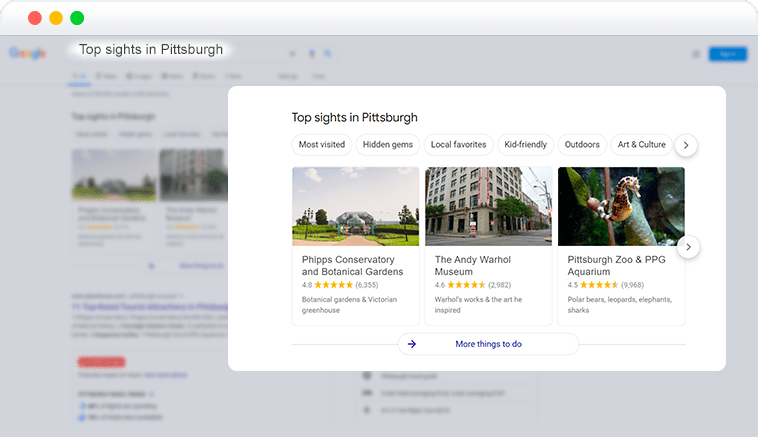Choose the Local favorites chip
758x437 pixels.
point(458,145)
